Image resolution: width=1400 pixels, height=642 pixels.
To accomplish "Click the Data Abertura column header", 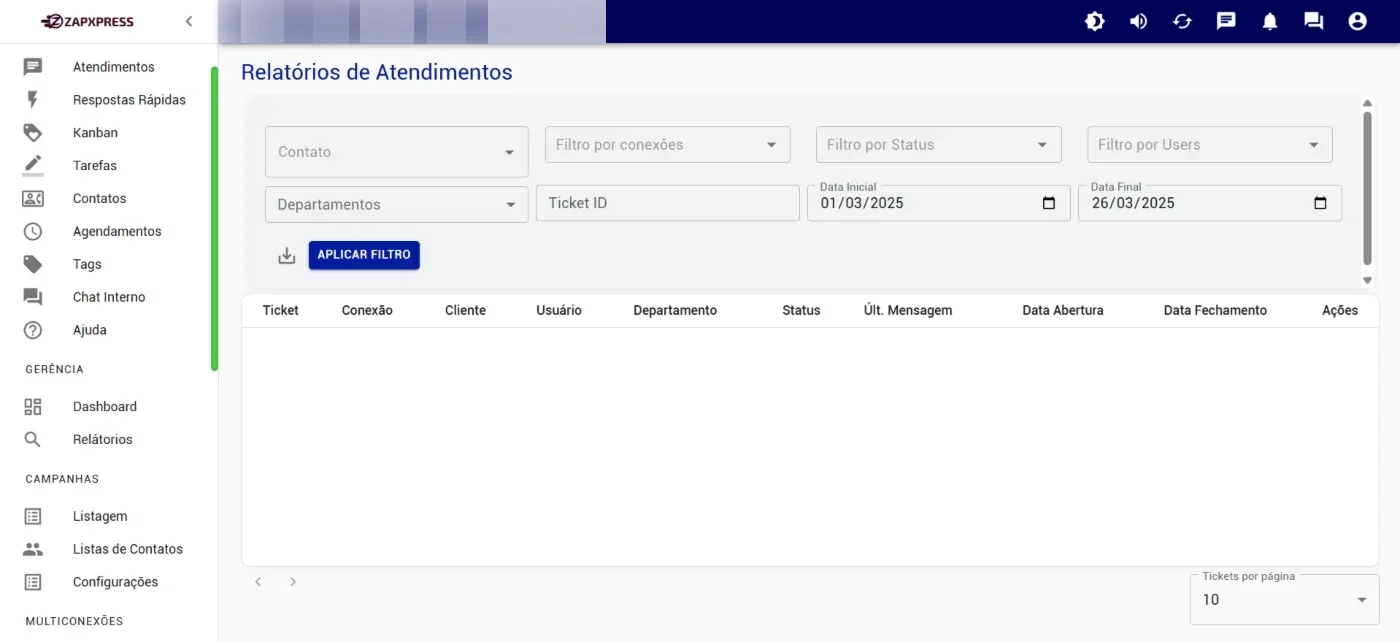I will click(x=1063, y=311).
